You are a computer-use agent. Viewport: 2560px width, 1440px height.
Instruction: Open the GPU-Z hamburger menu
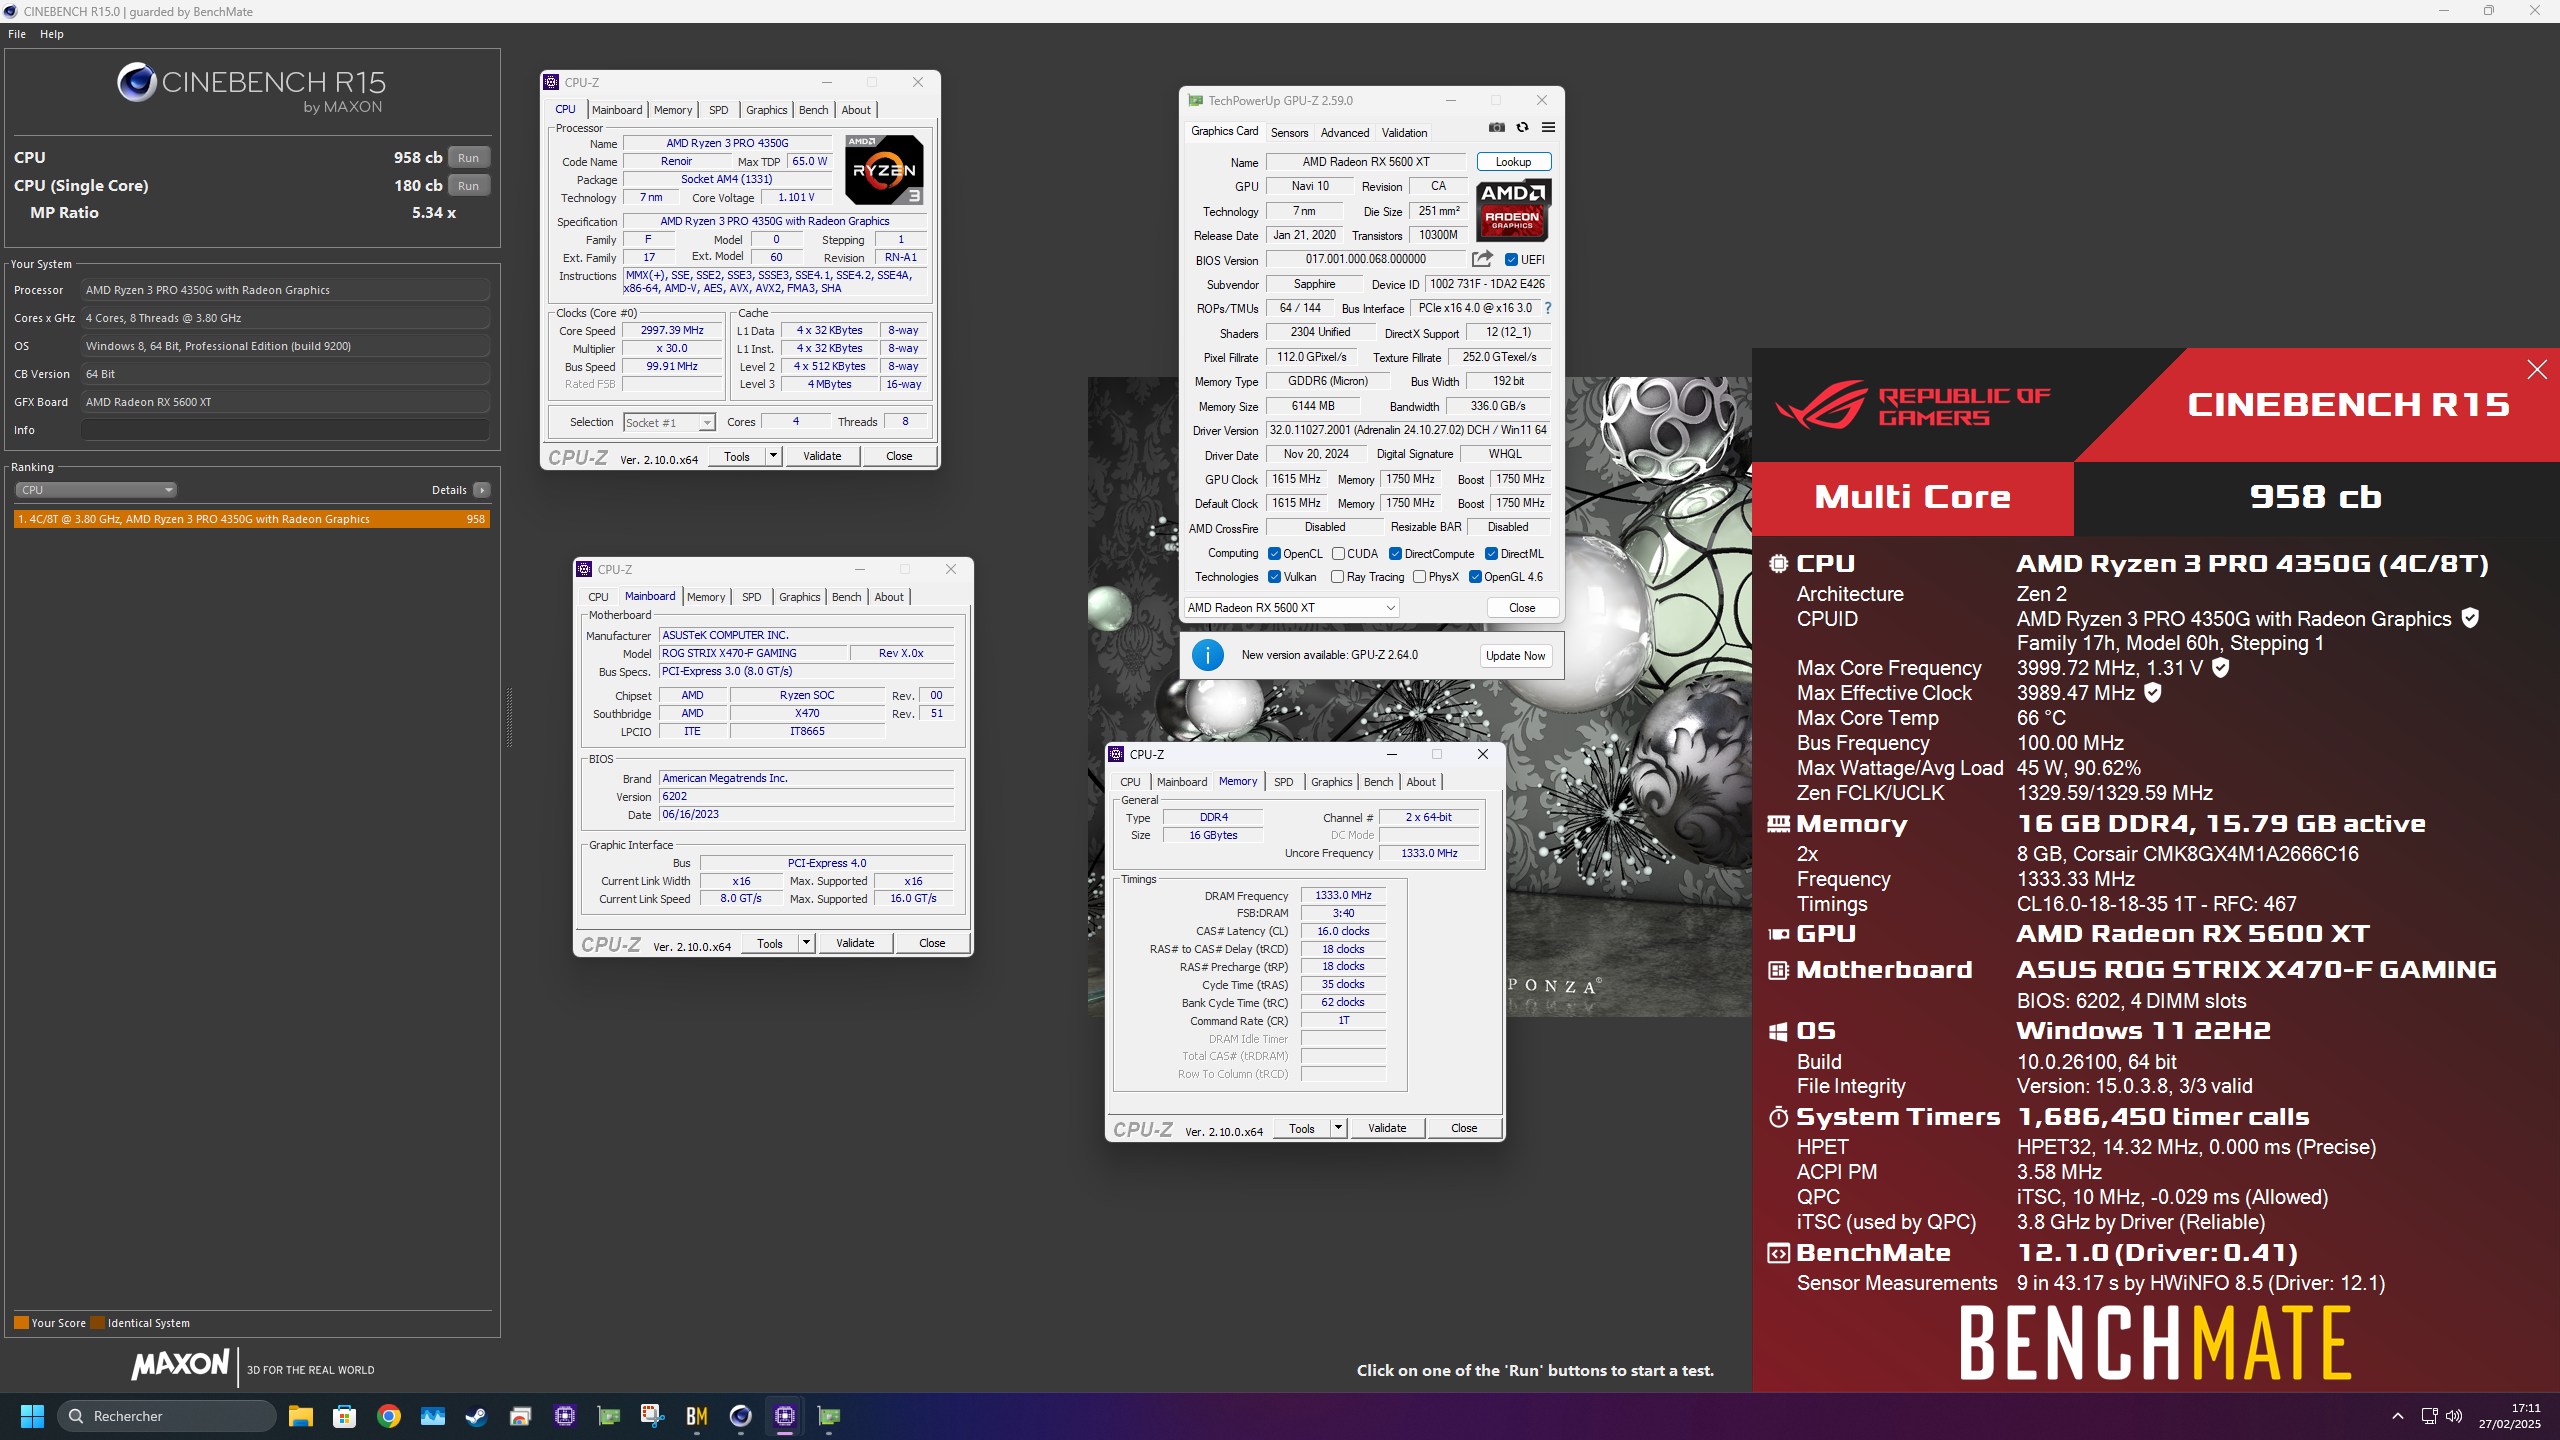click(x=1548, y=127)
